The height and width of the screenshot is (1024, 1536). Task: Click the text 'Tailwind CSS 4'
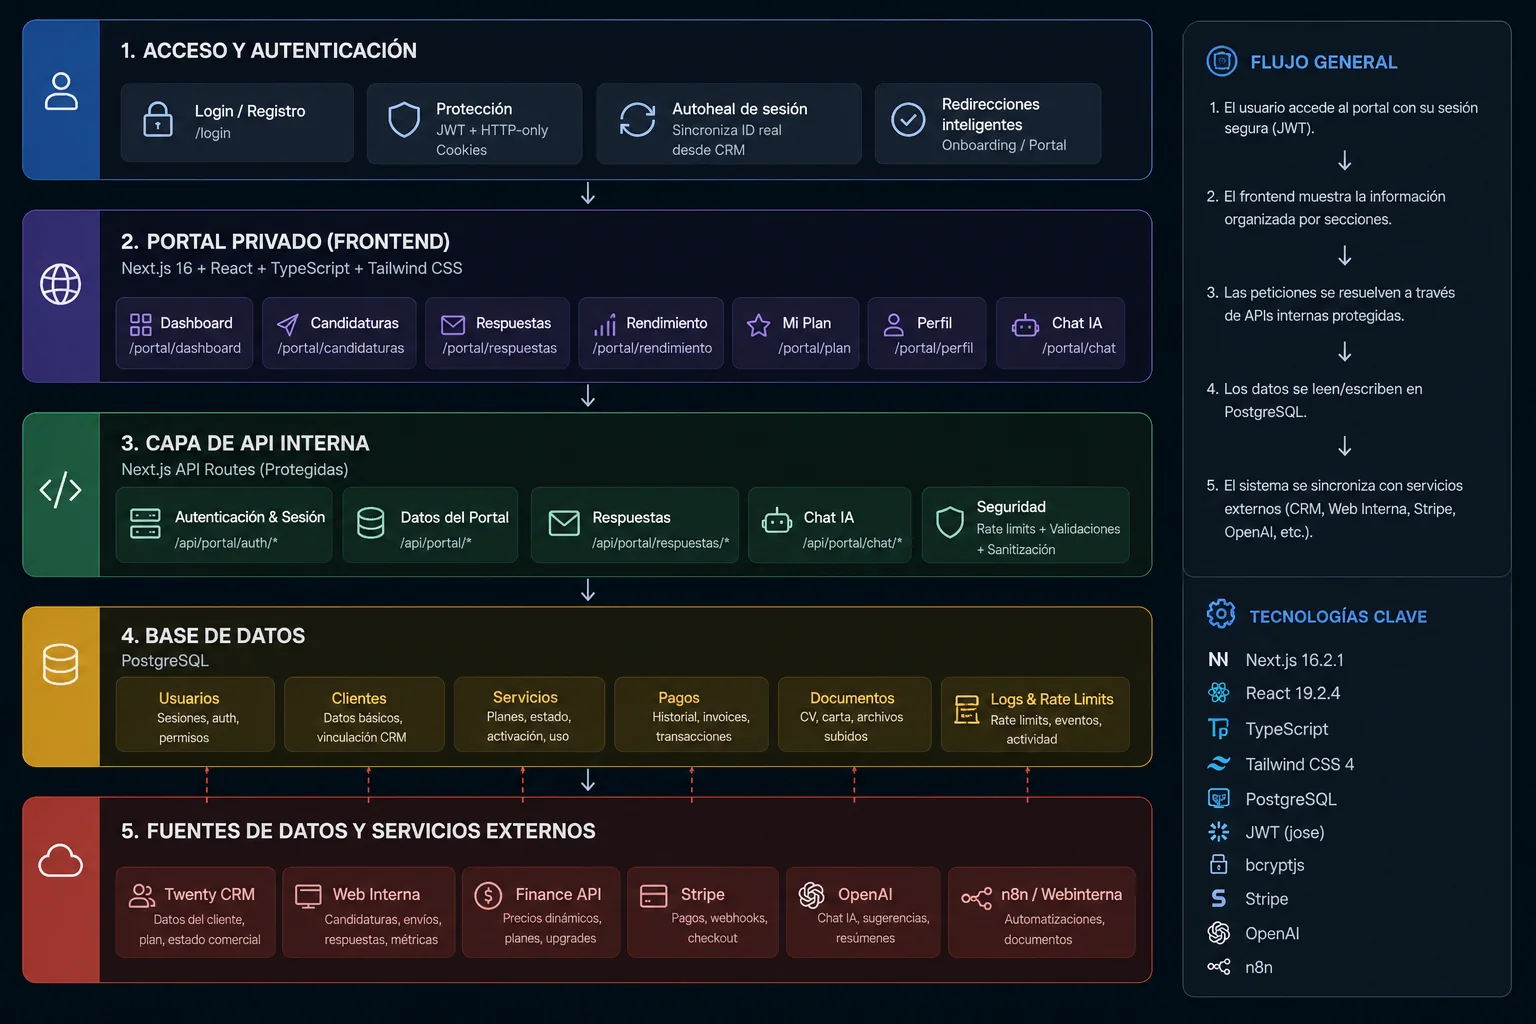pos(1299,764)
